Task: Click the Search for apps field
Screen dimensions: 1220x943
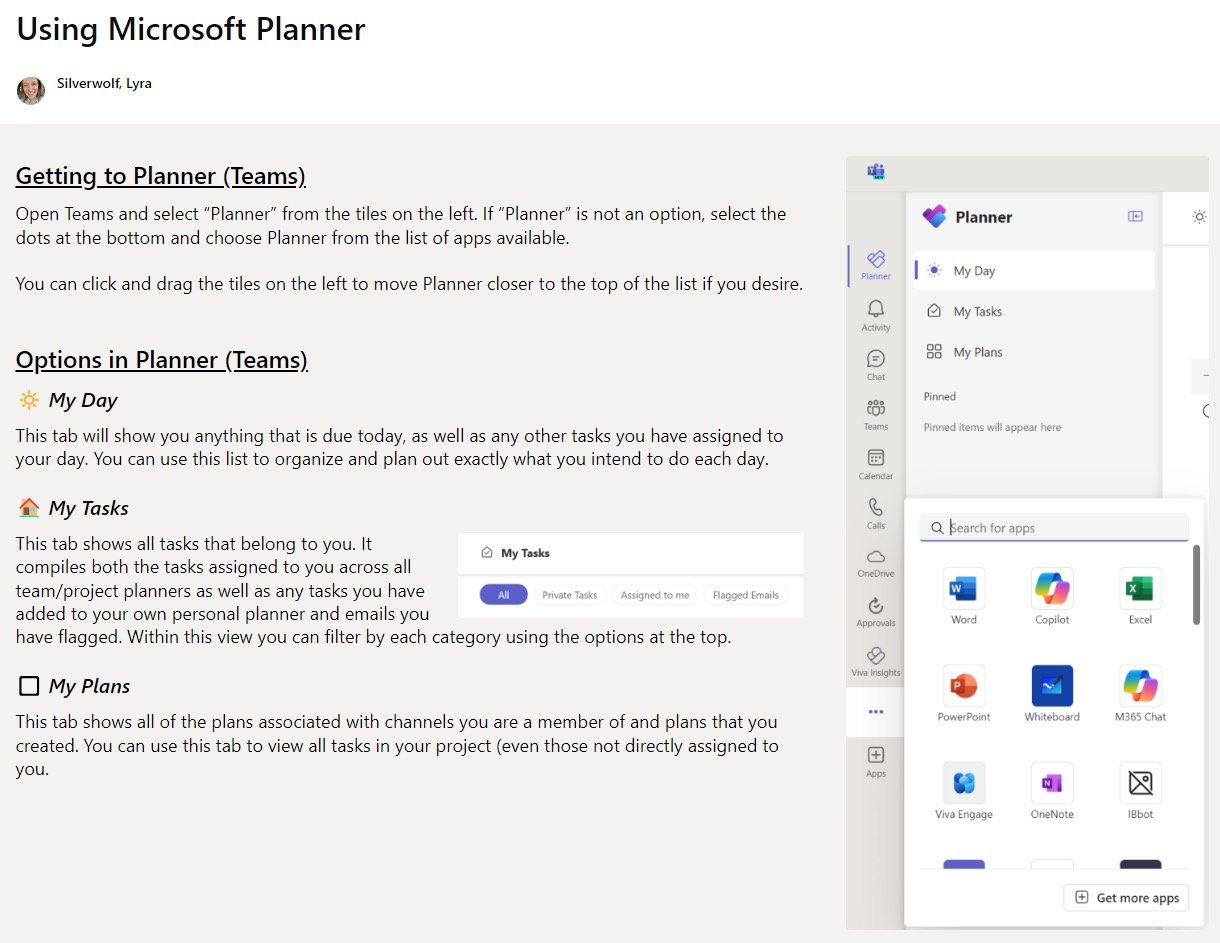Action: (1054, 528)
